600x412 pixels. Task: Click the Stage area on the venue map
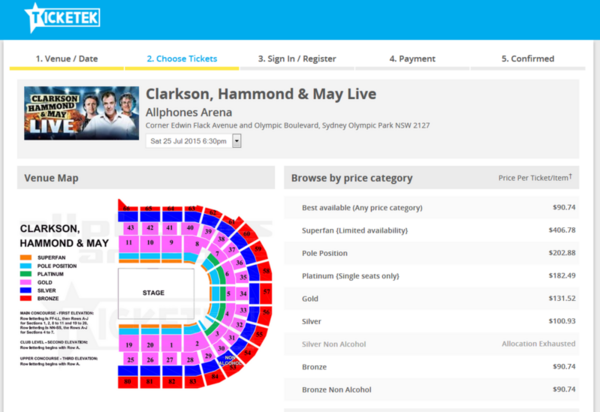pos(153,293)
